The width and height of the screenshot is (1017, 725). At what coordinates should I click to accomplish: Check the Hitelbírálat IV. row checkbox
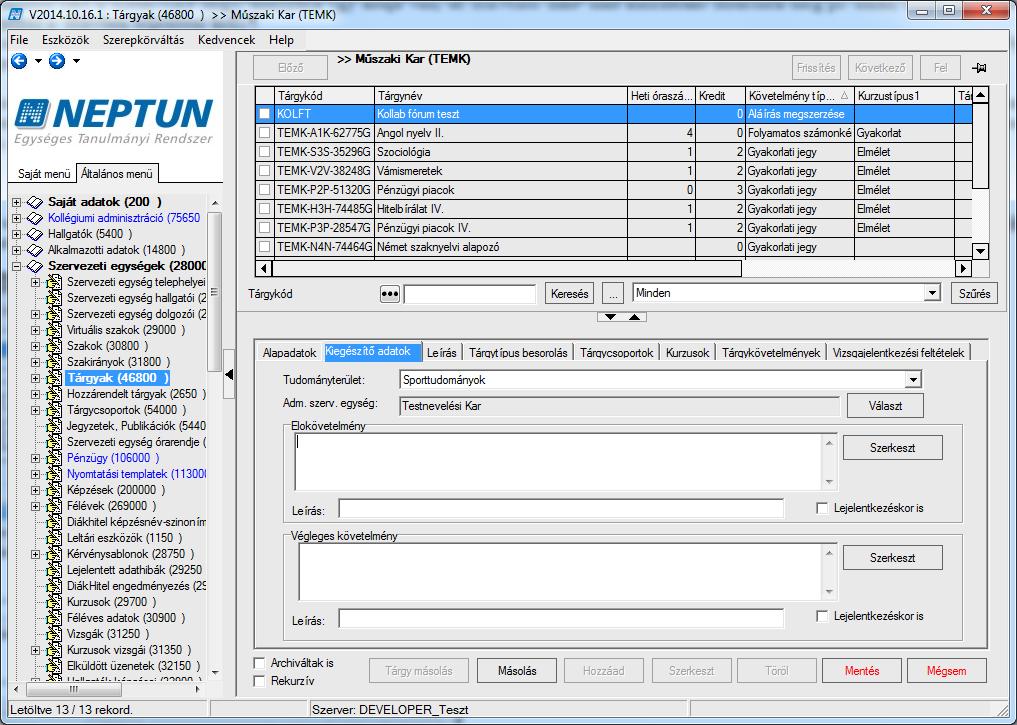coord(265,209)
